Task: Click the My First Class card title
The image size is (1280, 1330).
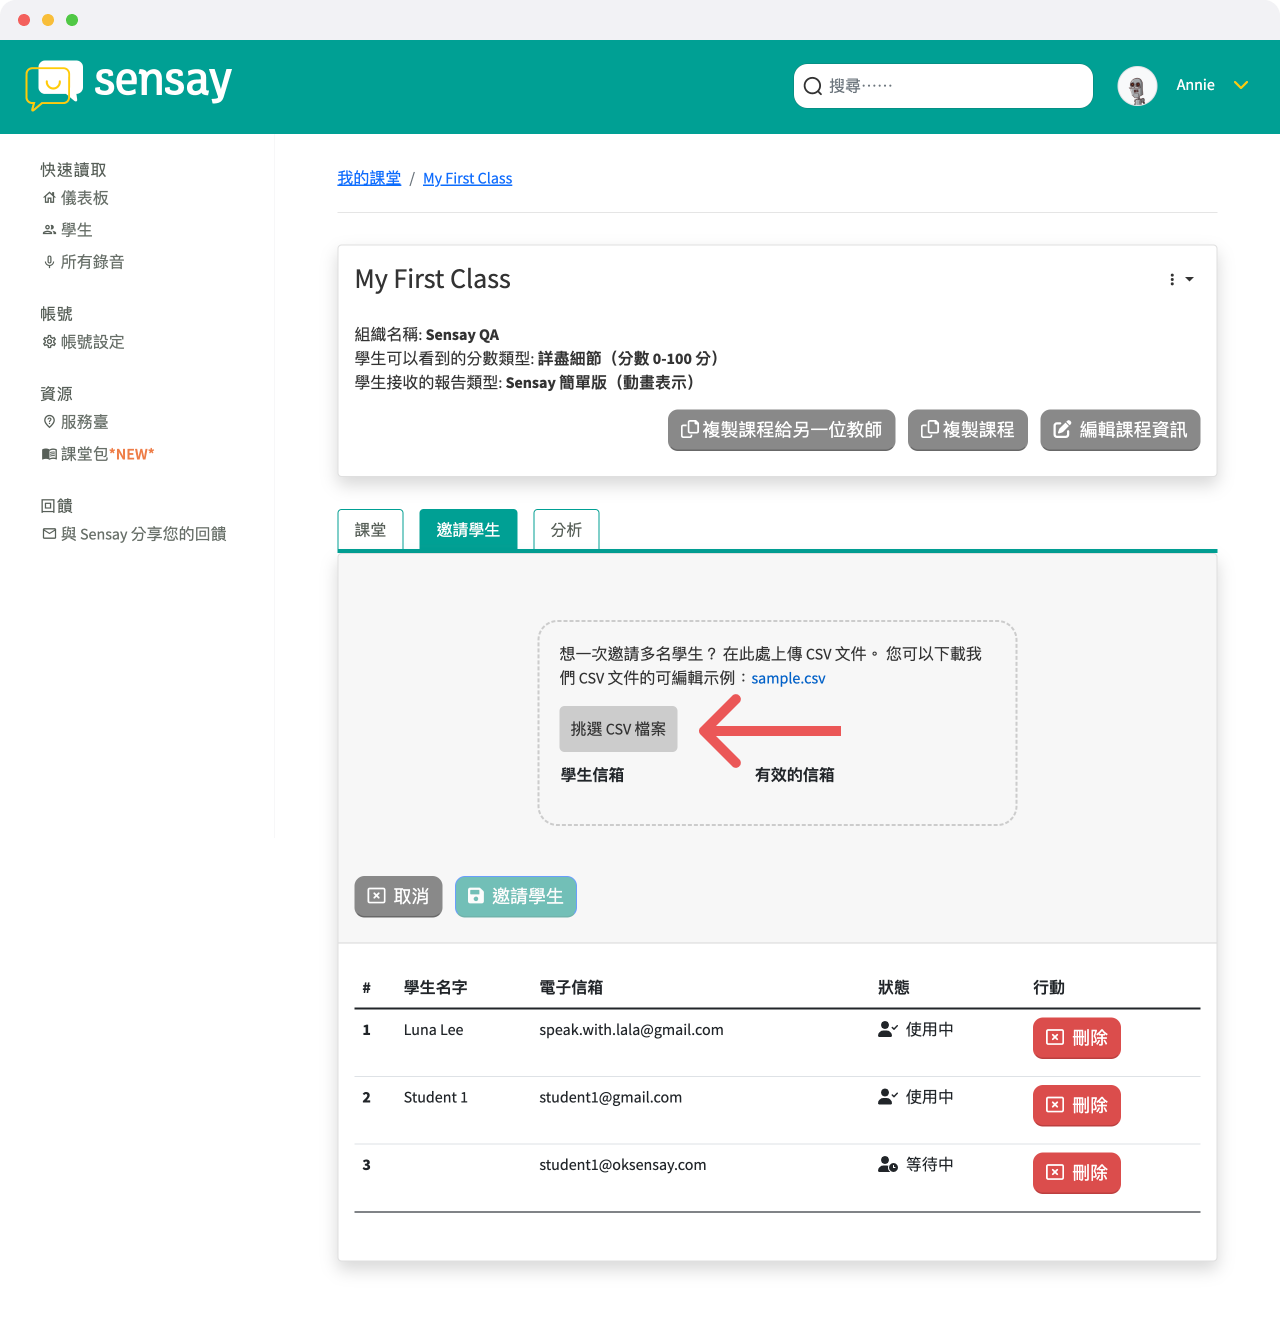Action: point(433,279)
